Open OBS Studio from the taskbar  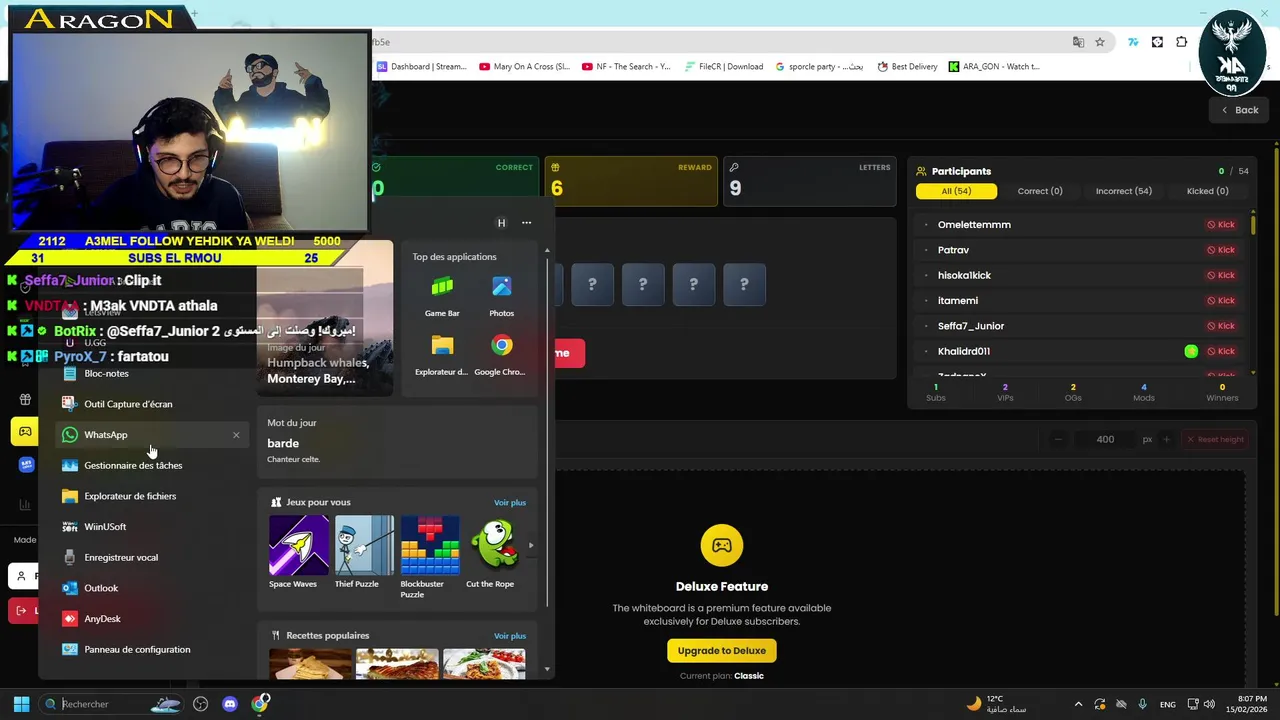[201, 704]
